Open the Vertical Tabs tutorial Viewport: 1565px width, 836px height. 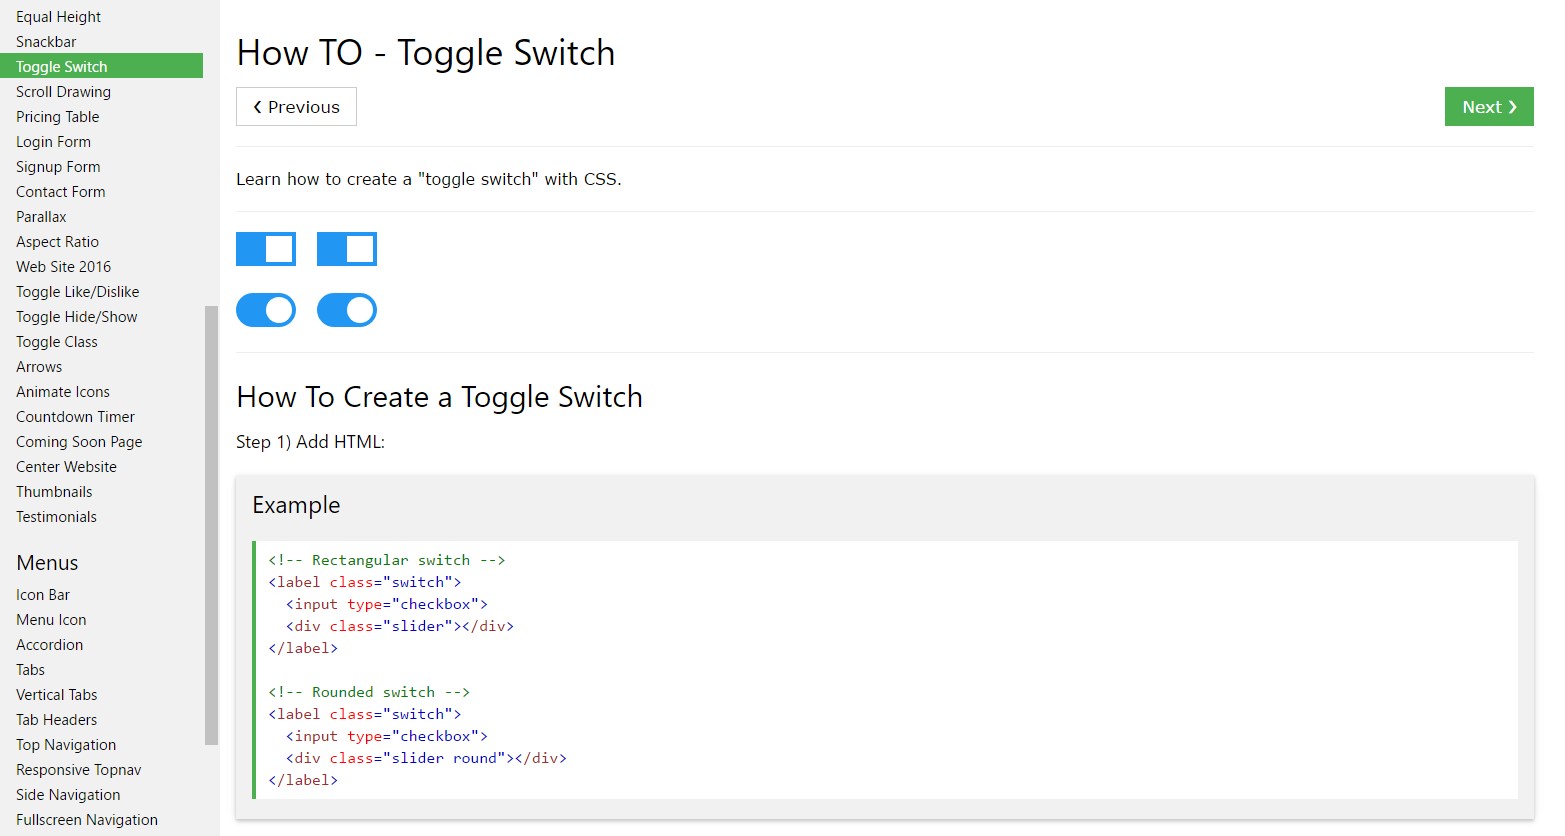tap(56, 694)
